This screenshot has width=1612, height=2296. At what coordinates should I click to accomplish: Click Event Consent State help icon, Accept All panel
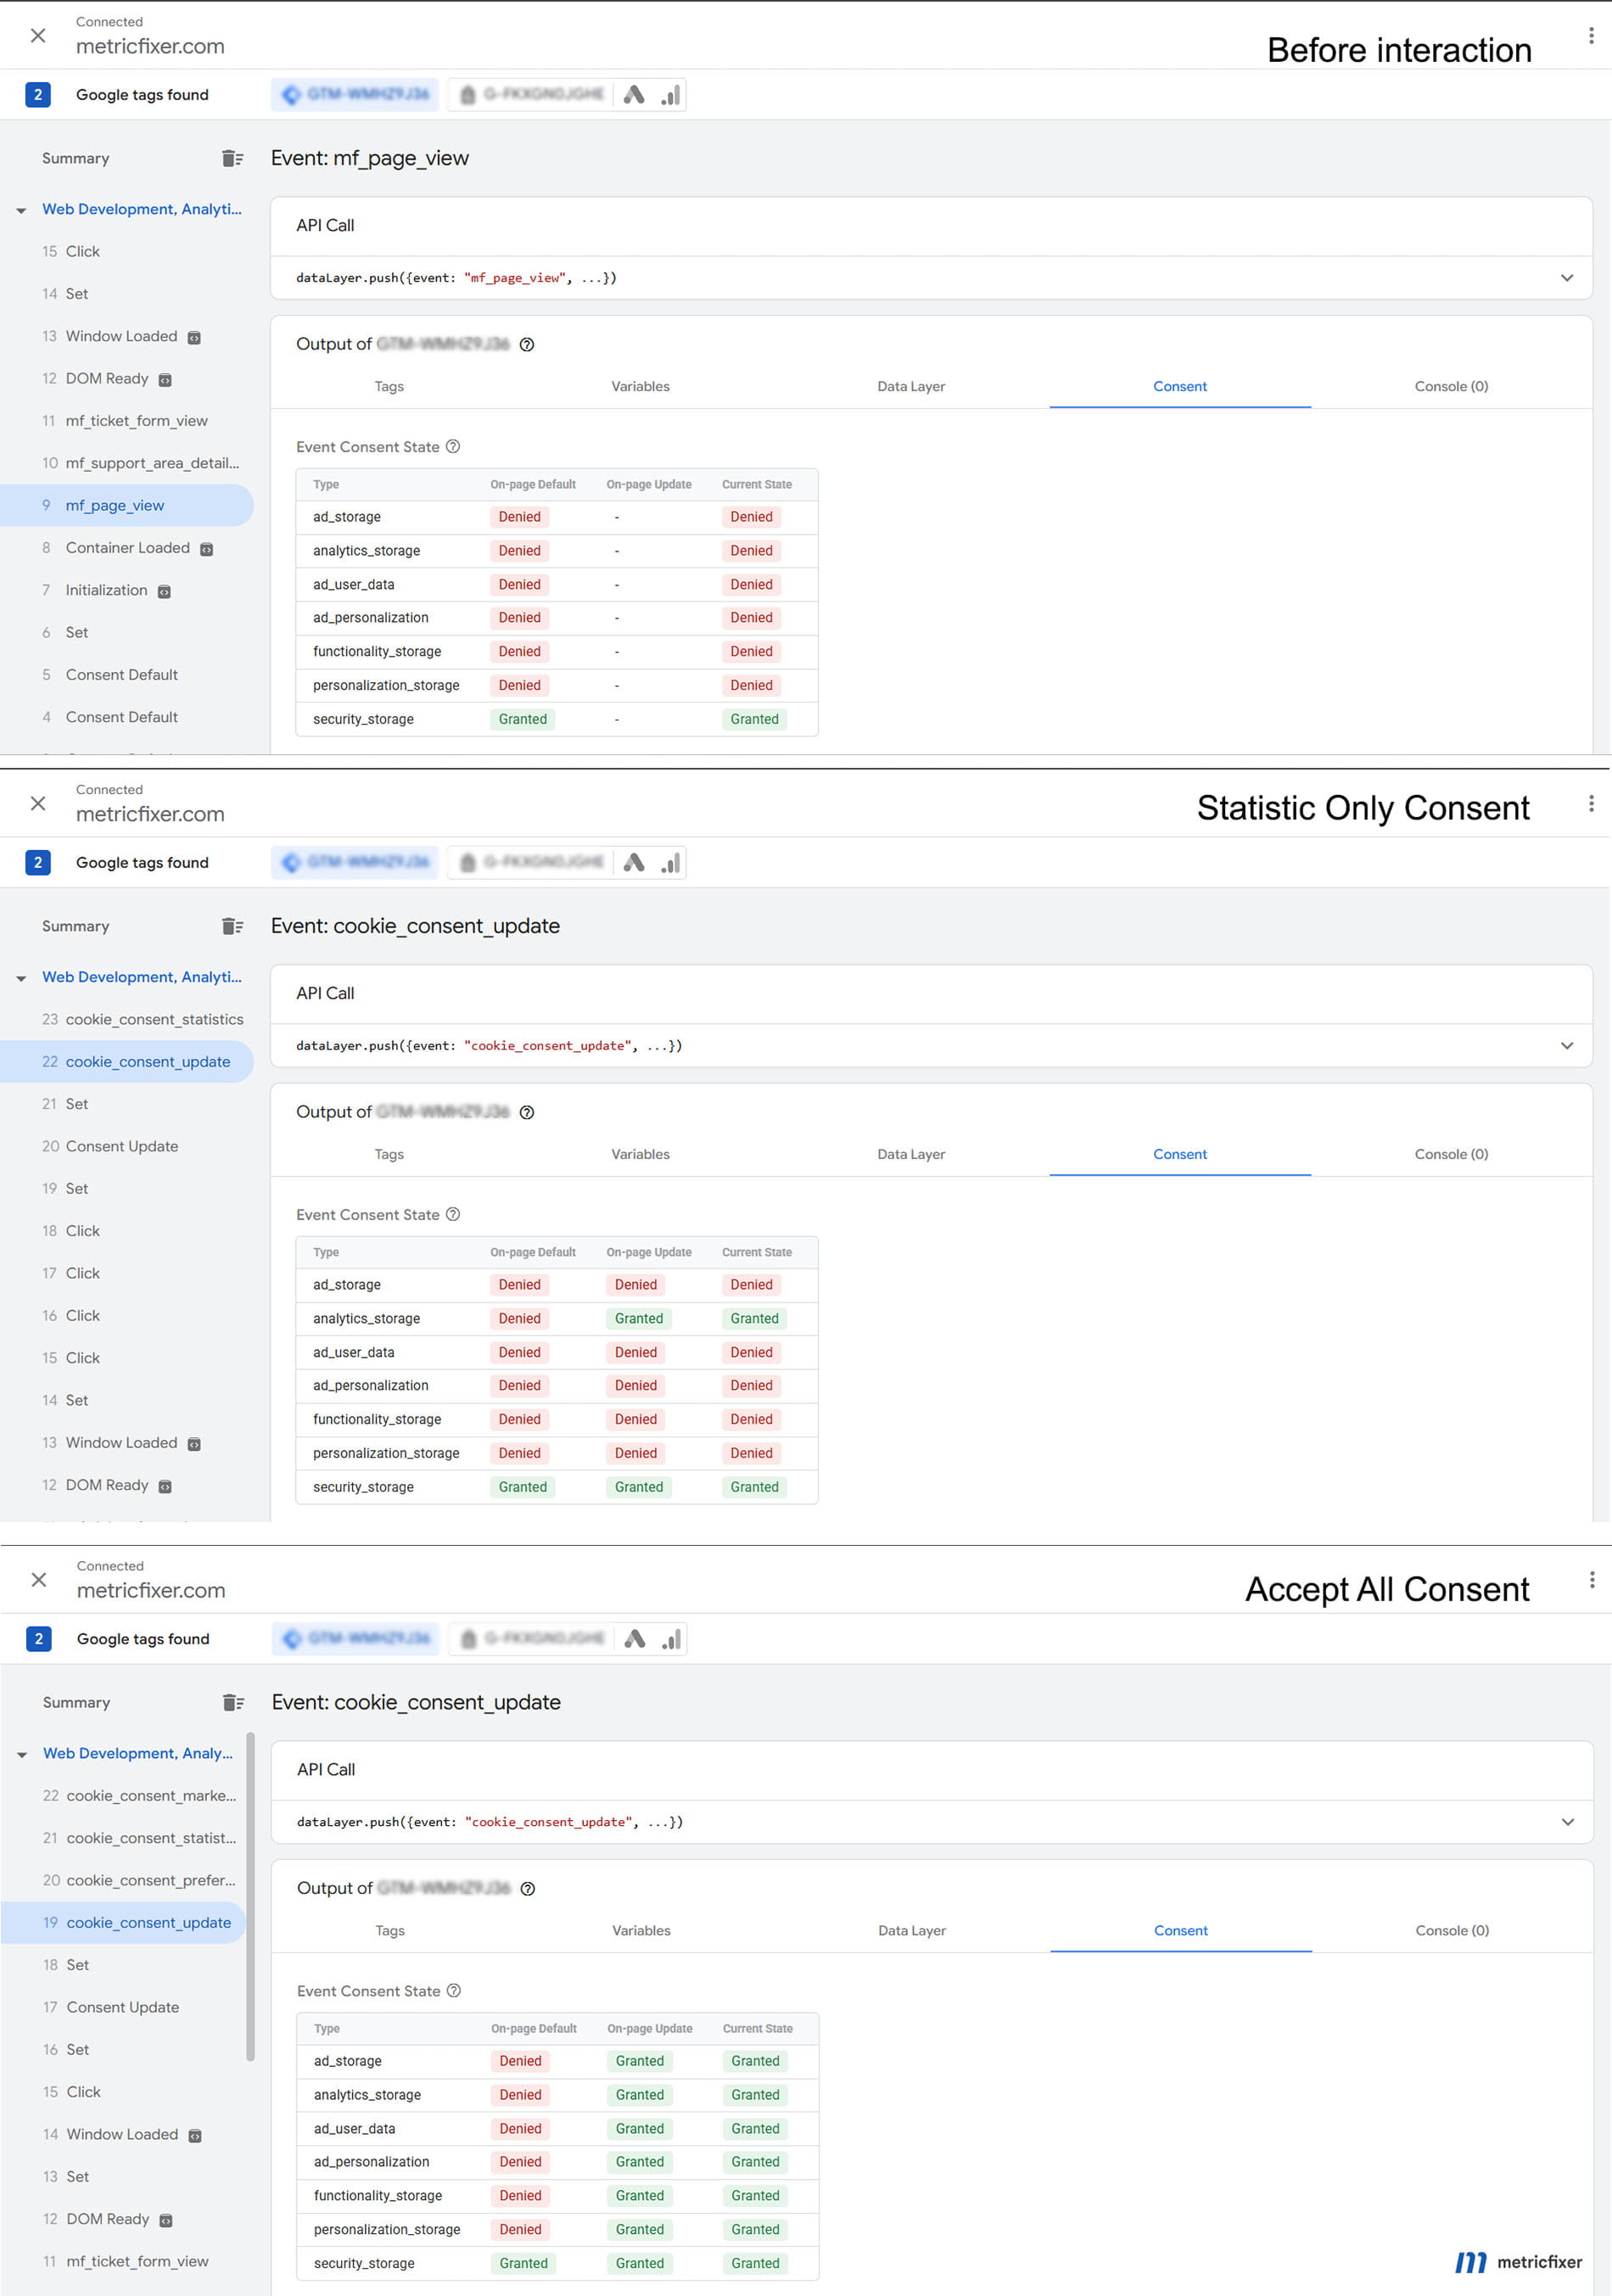[454, 1991]
